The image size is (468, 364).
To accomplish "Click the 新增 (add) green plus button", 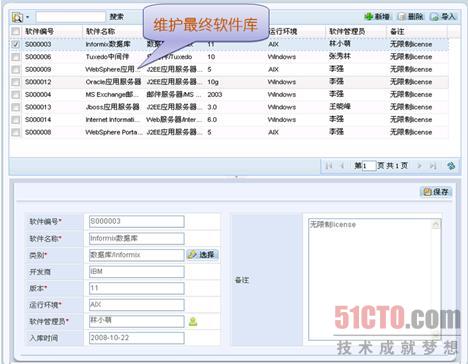I will click(377, 16).
